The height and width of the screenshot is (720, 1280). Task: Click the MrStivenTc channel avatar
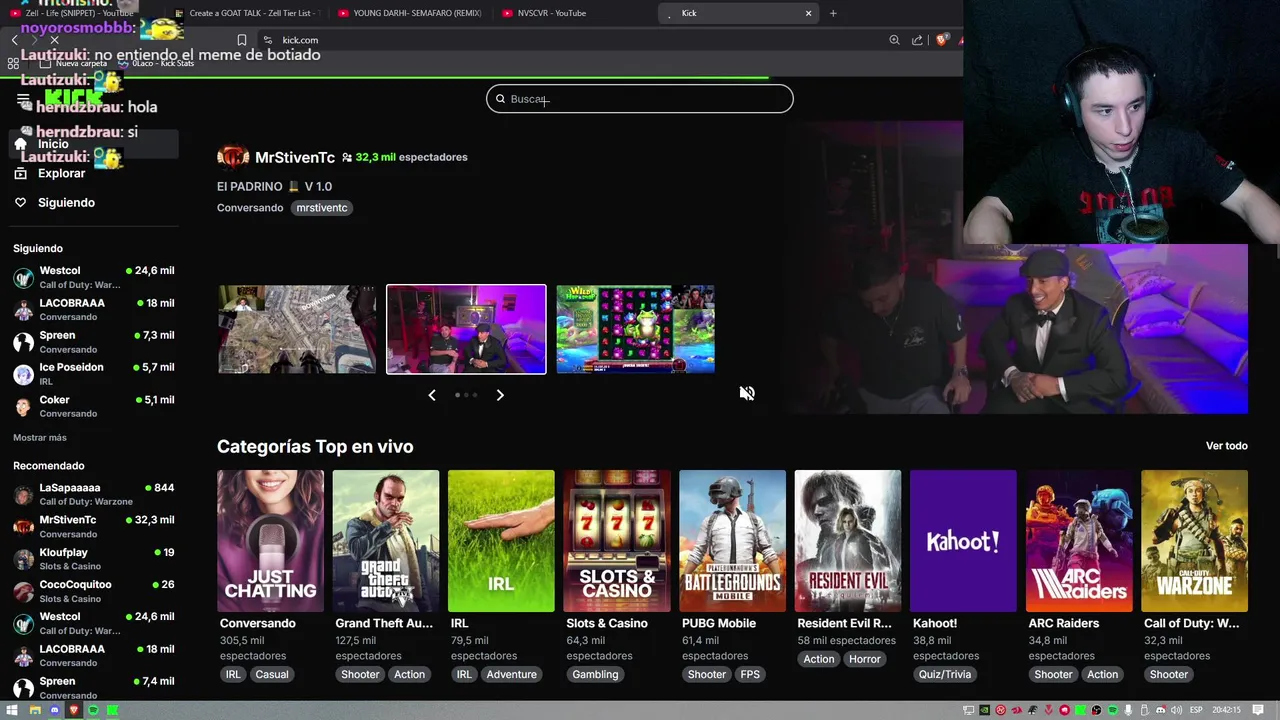point(233,157)
